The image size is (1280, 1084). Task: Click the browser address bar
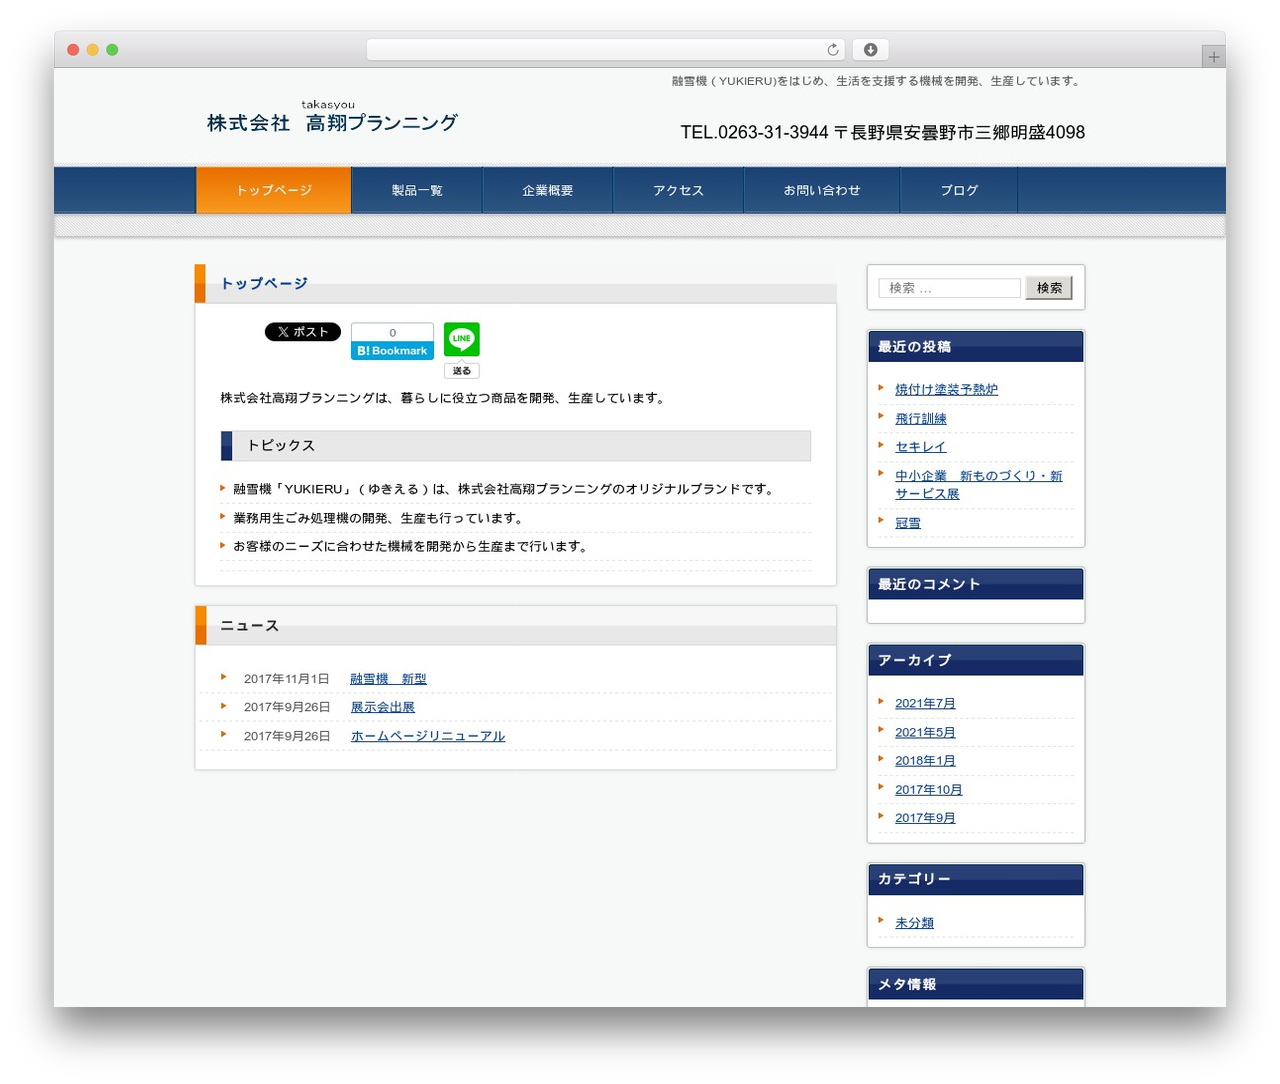[x=605, y=50]
